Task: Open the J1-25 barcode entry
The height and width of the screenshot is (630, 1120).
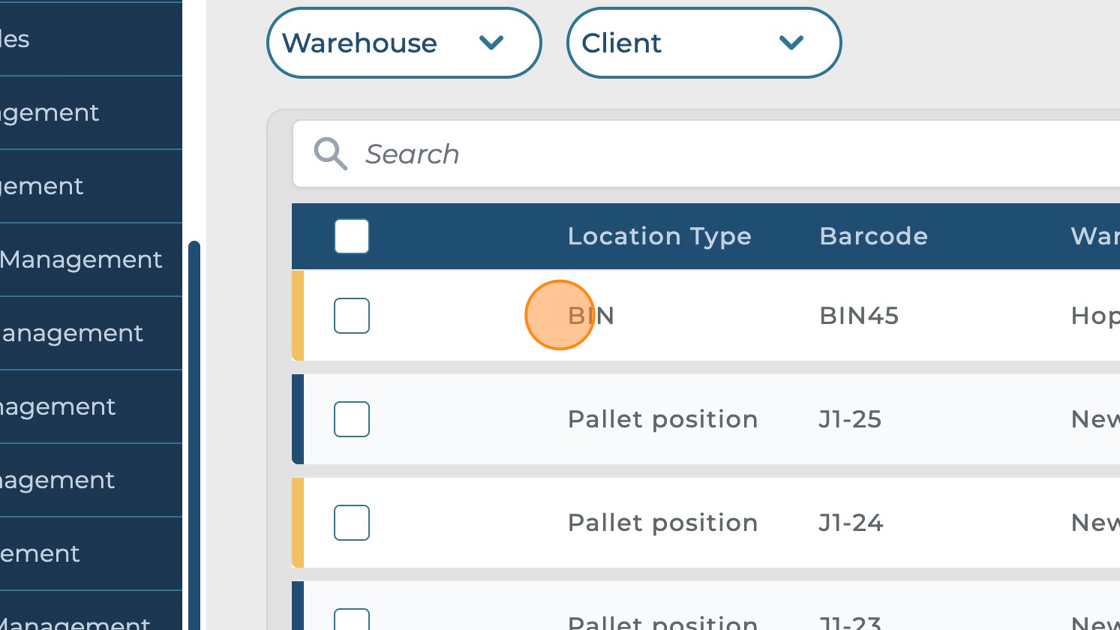Action: pyautogui.click(x=850, y=419)
